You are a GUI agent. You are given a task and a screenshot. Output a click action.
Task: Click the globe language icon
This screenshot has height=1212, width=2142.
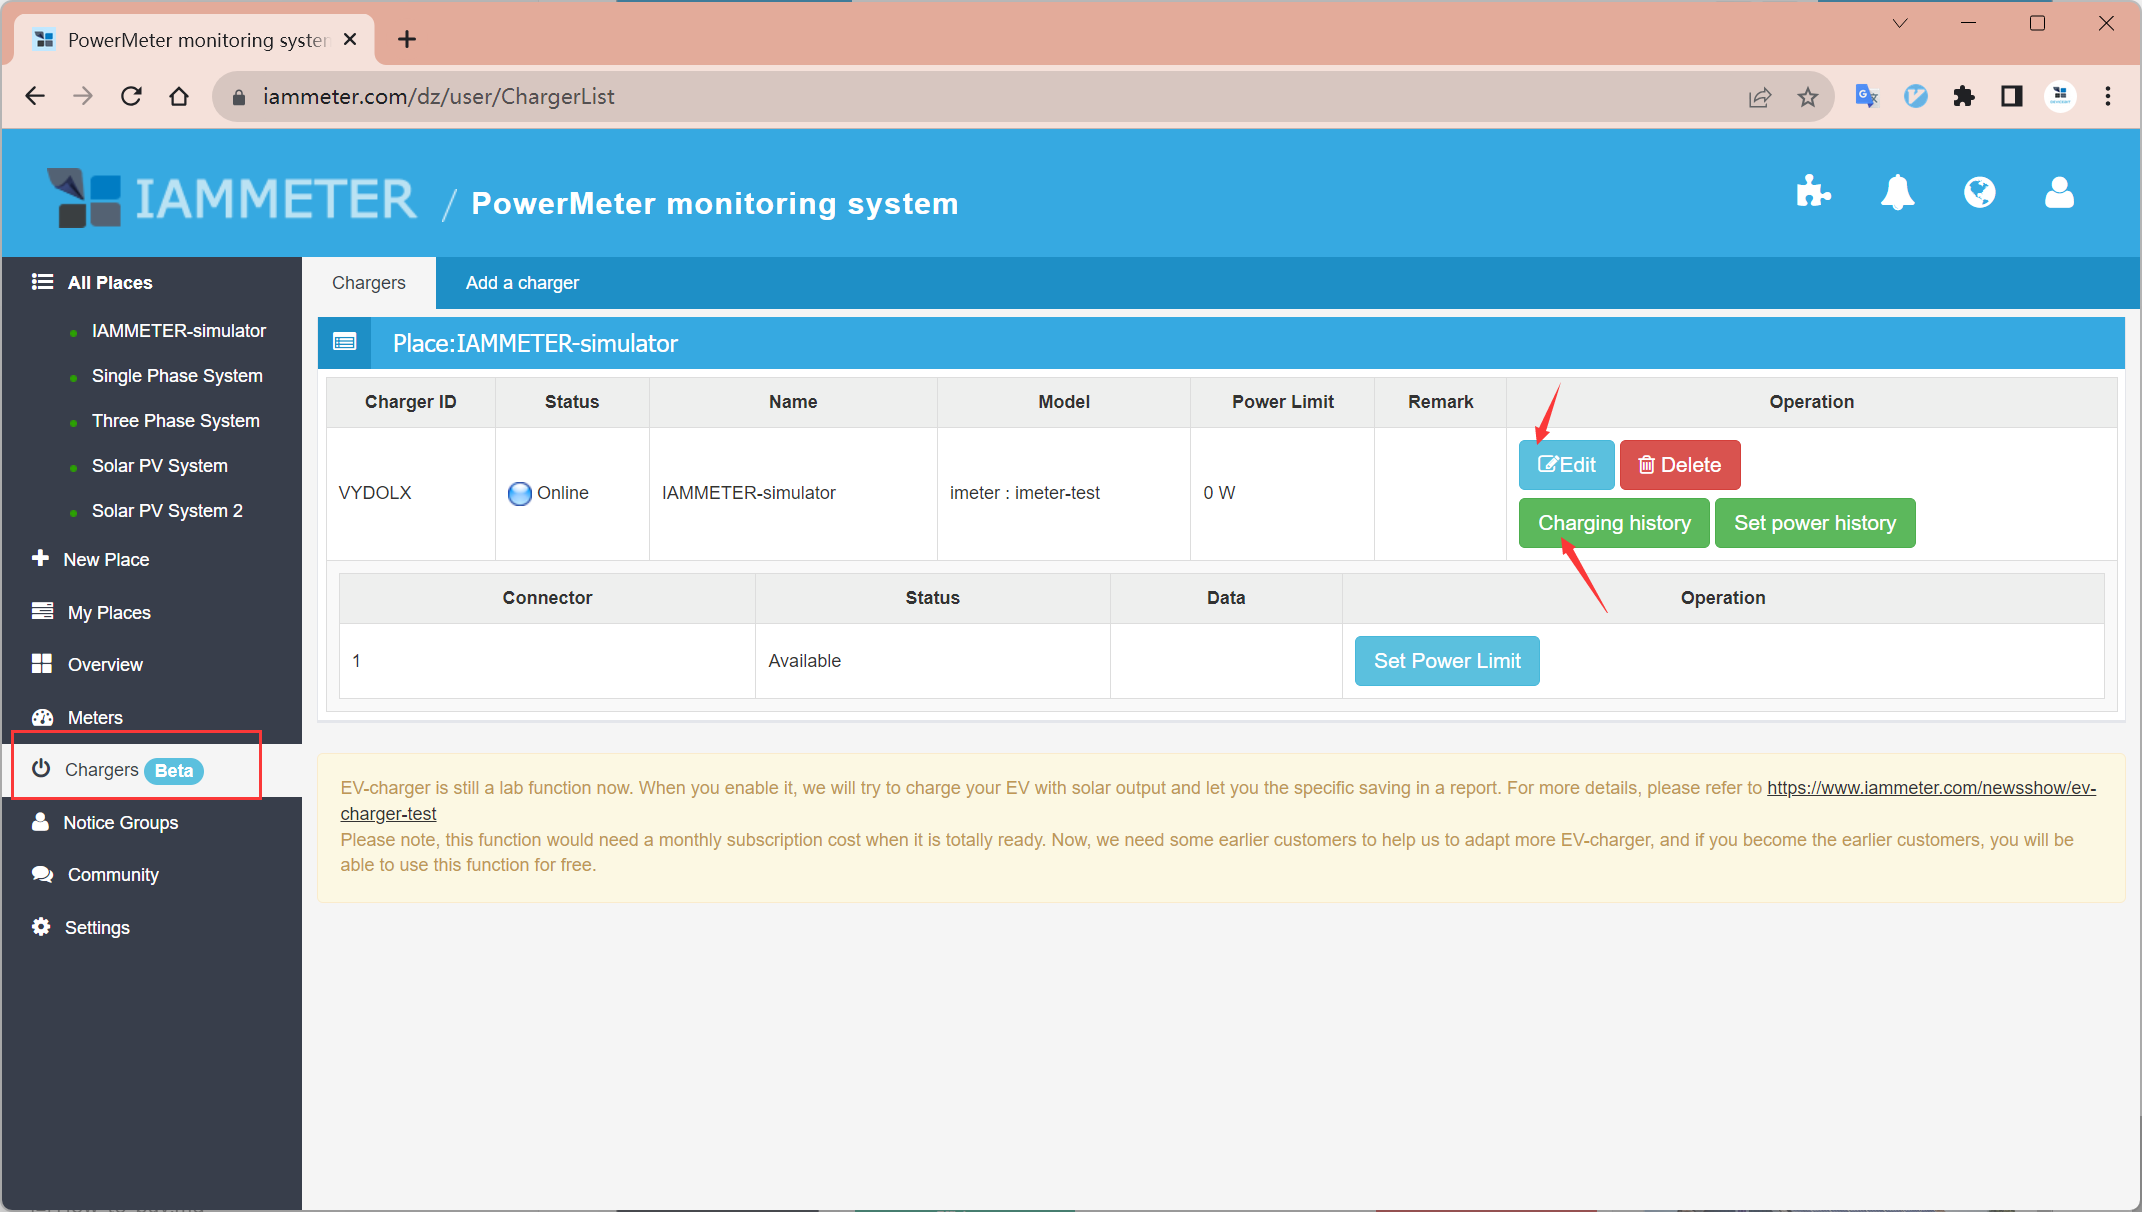click(x=1979, y=192)
